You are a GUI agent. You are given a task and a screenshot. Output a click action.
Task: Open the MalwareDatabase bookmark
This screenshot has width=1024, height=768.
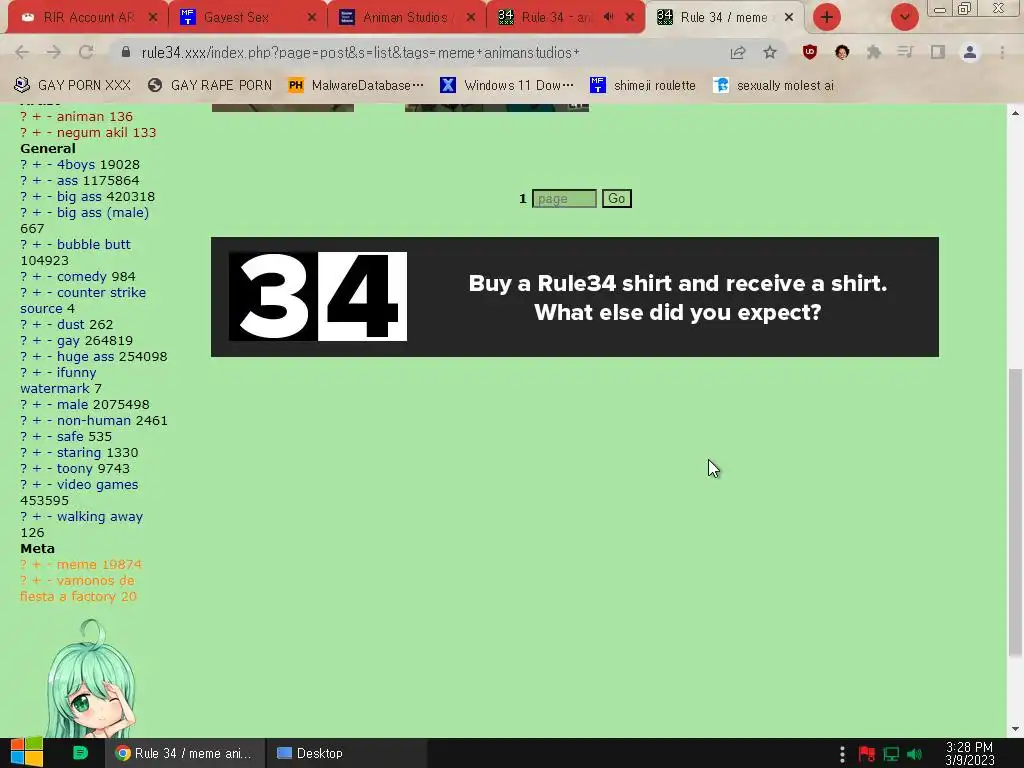(x=356, y=85)
